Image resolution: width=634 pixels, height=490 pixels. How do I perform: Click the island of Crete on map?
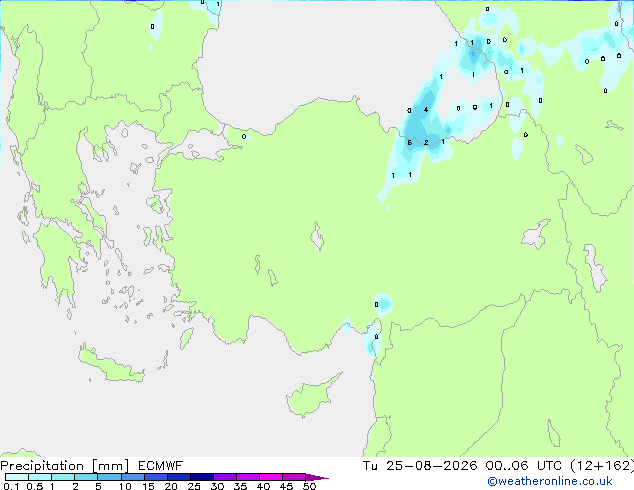[110, 366]
